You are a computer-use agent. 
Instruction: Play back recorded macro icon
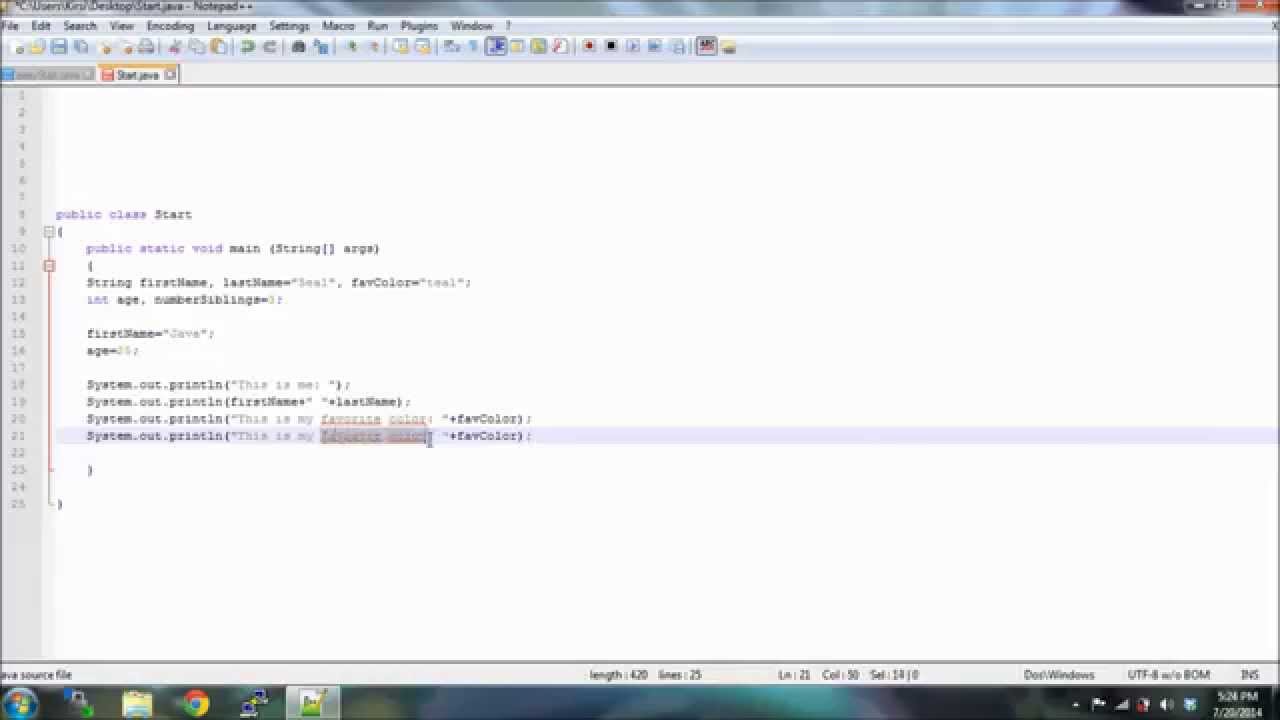click(x=633, y=47)
